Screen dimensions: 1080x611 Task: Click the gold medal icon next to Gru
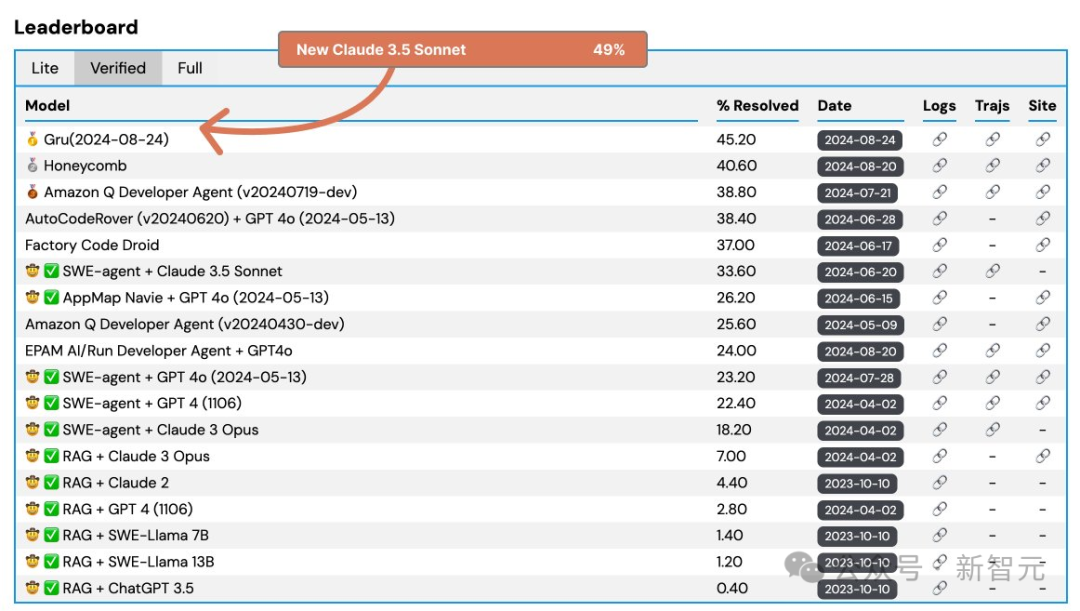[x=32, y=139]
